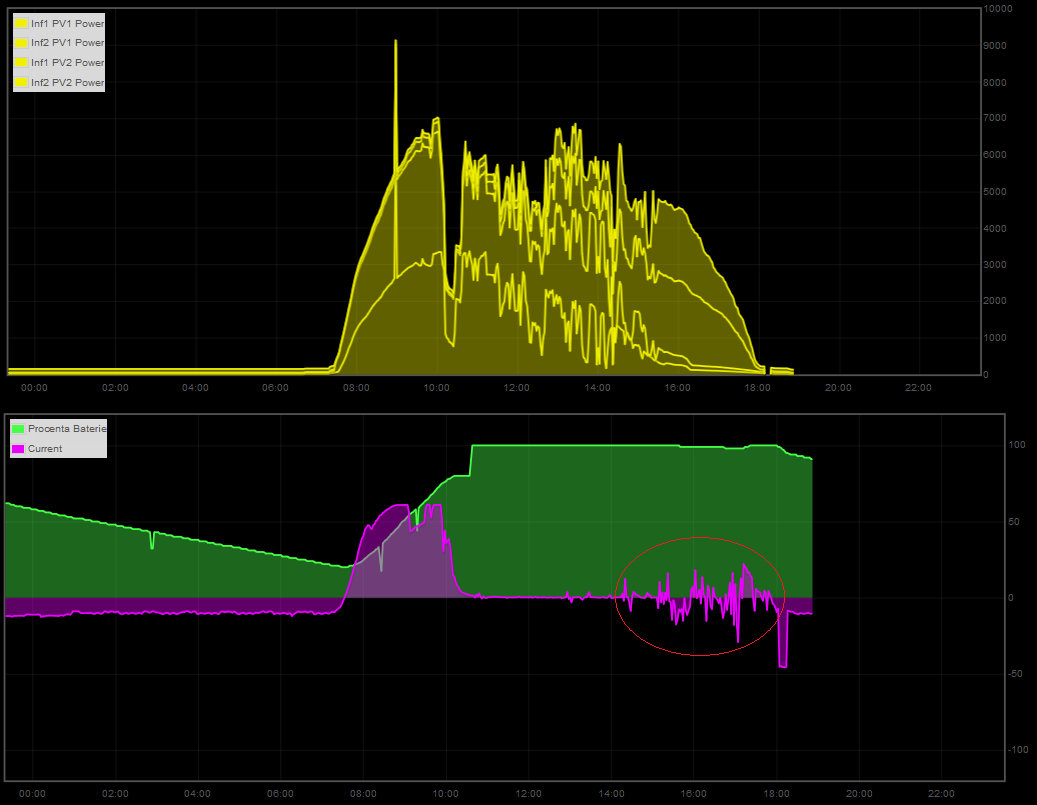The image size is (1037, 805).
Task: Click the sharp negative magenta current dip
Action: coord(783,665)
